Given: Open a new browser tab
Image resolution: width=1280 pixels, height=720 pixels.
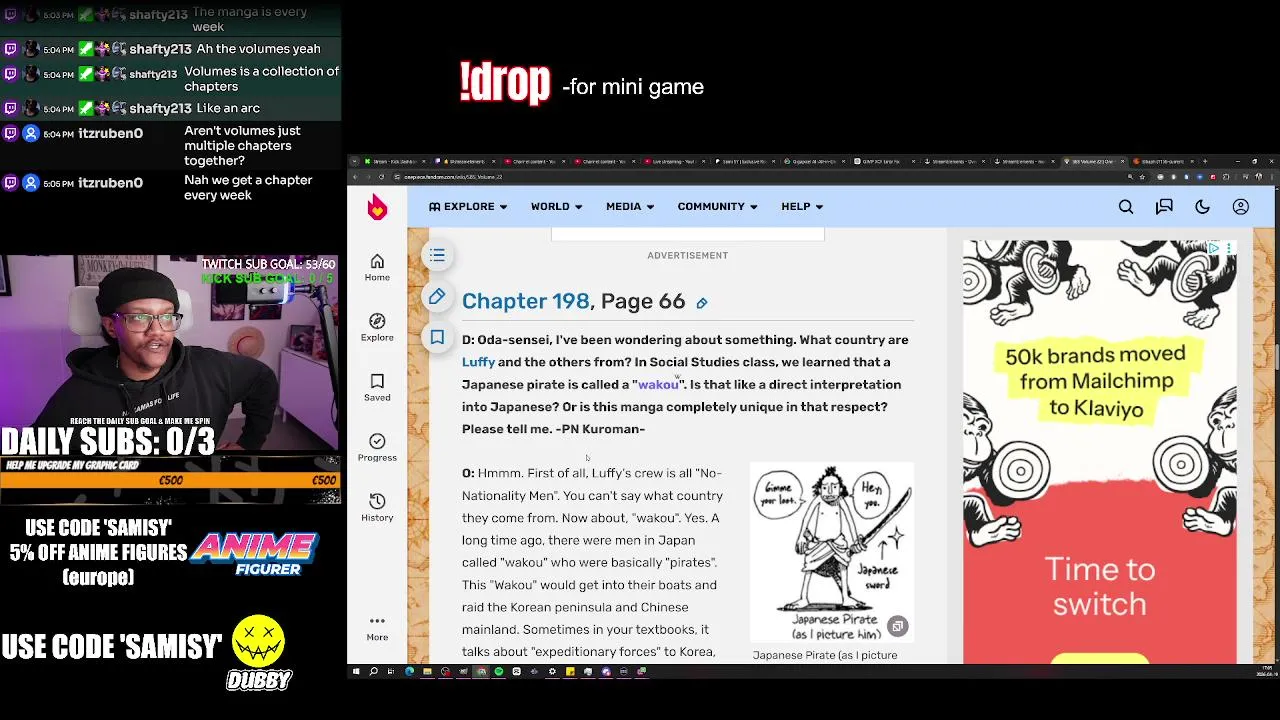Looking at the screenshot, I should pyautogui.click(x=1205, y=161).
